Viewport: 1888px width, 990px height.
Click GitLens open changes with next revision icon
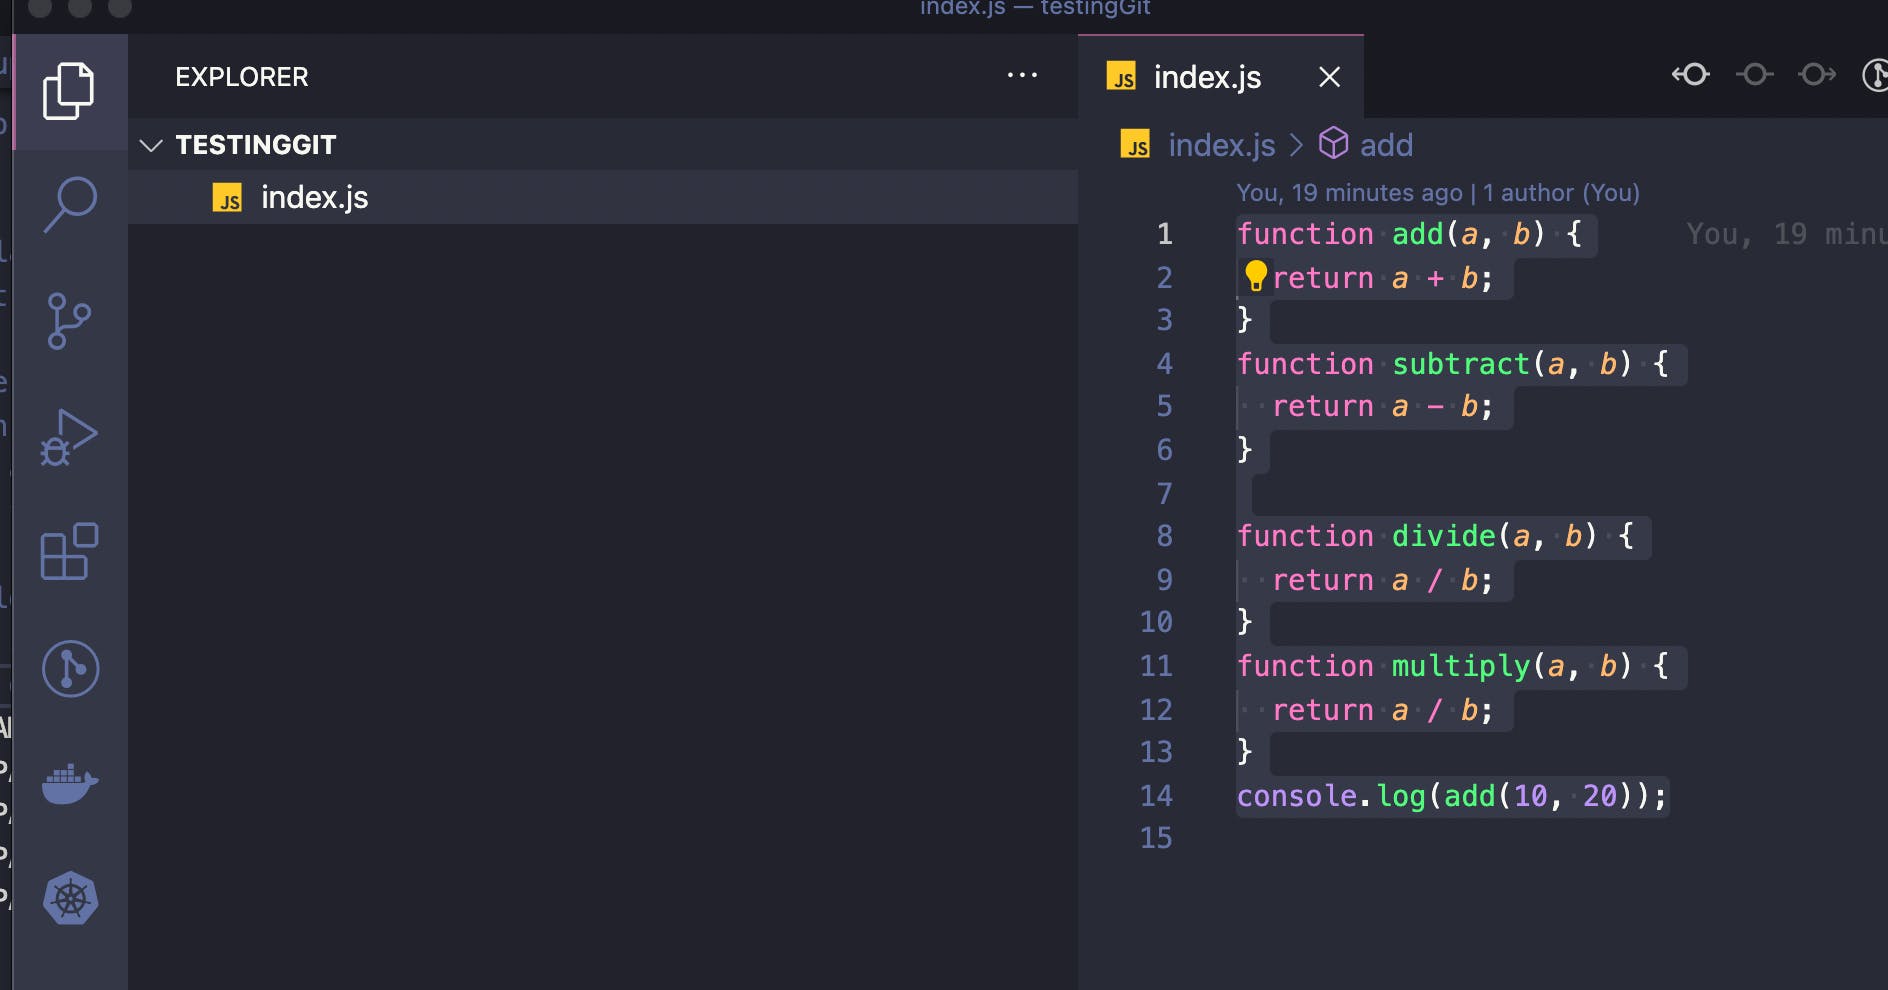1817,74
